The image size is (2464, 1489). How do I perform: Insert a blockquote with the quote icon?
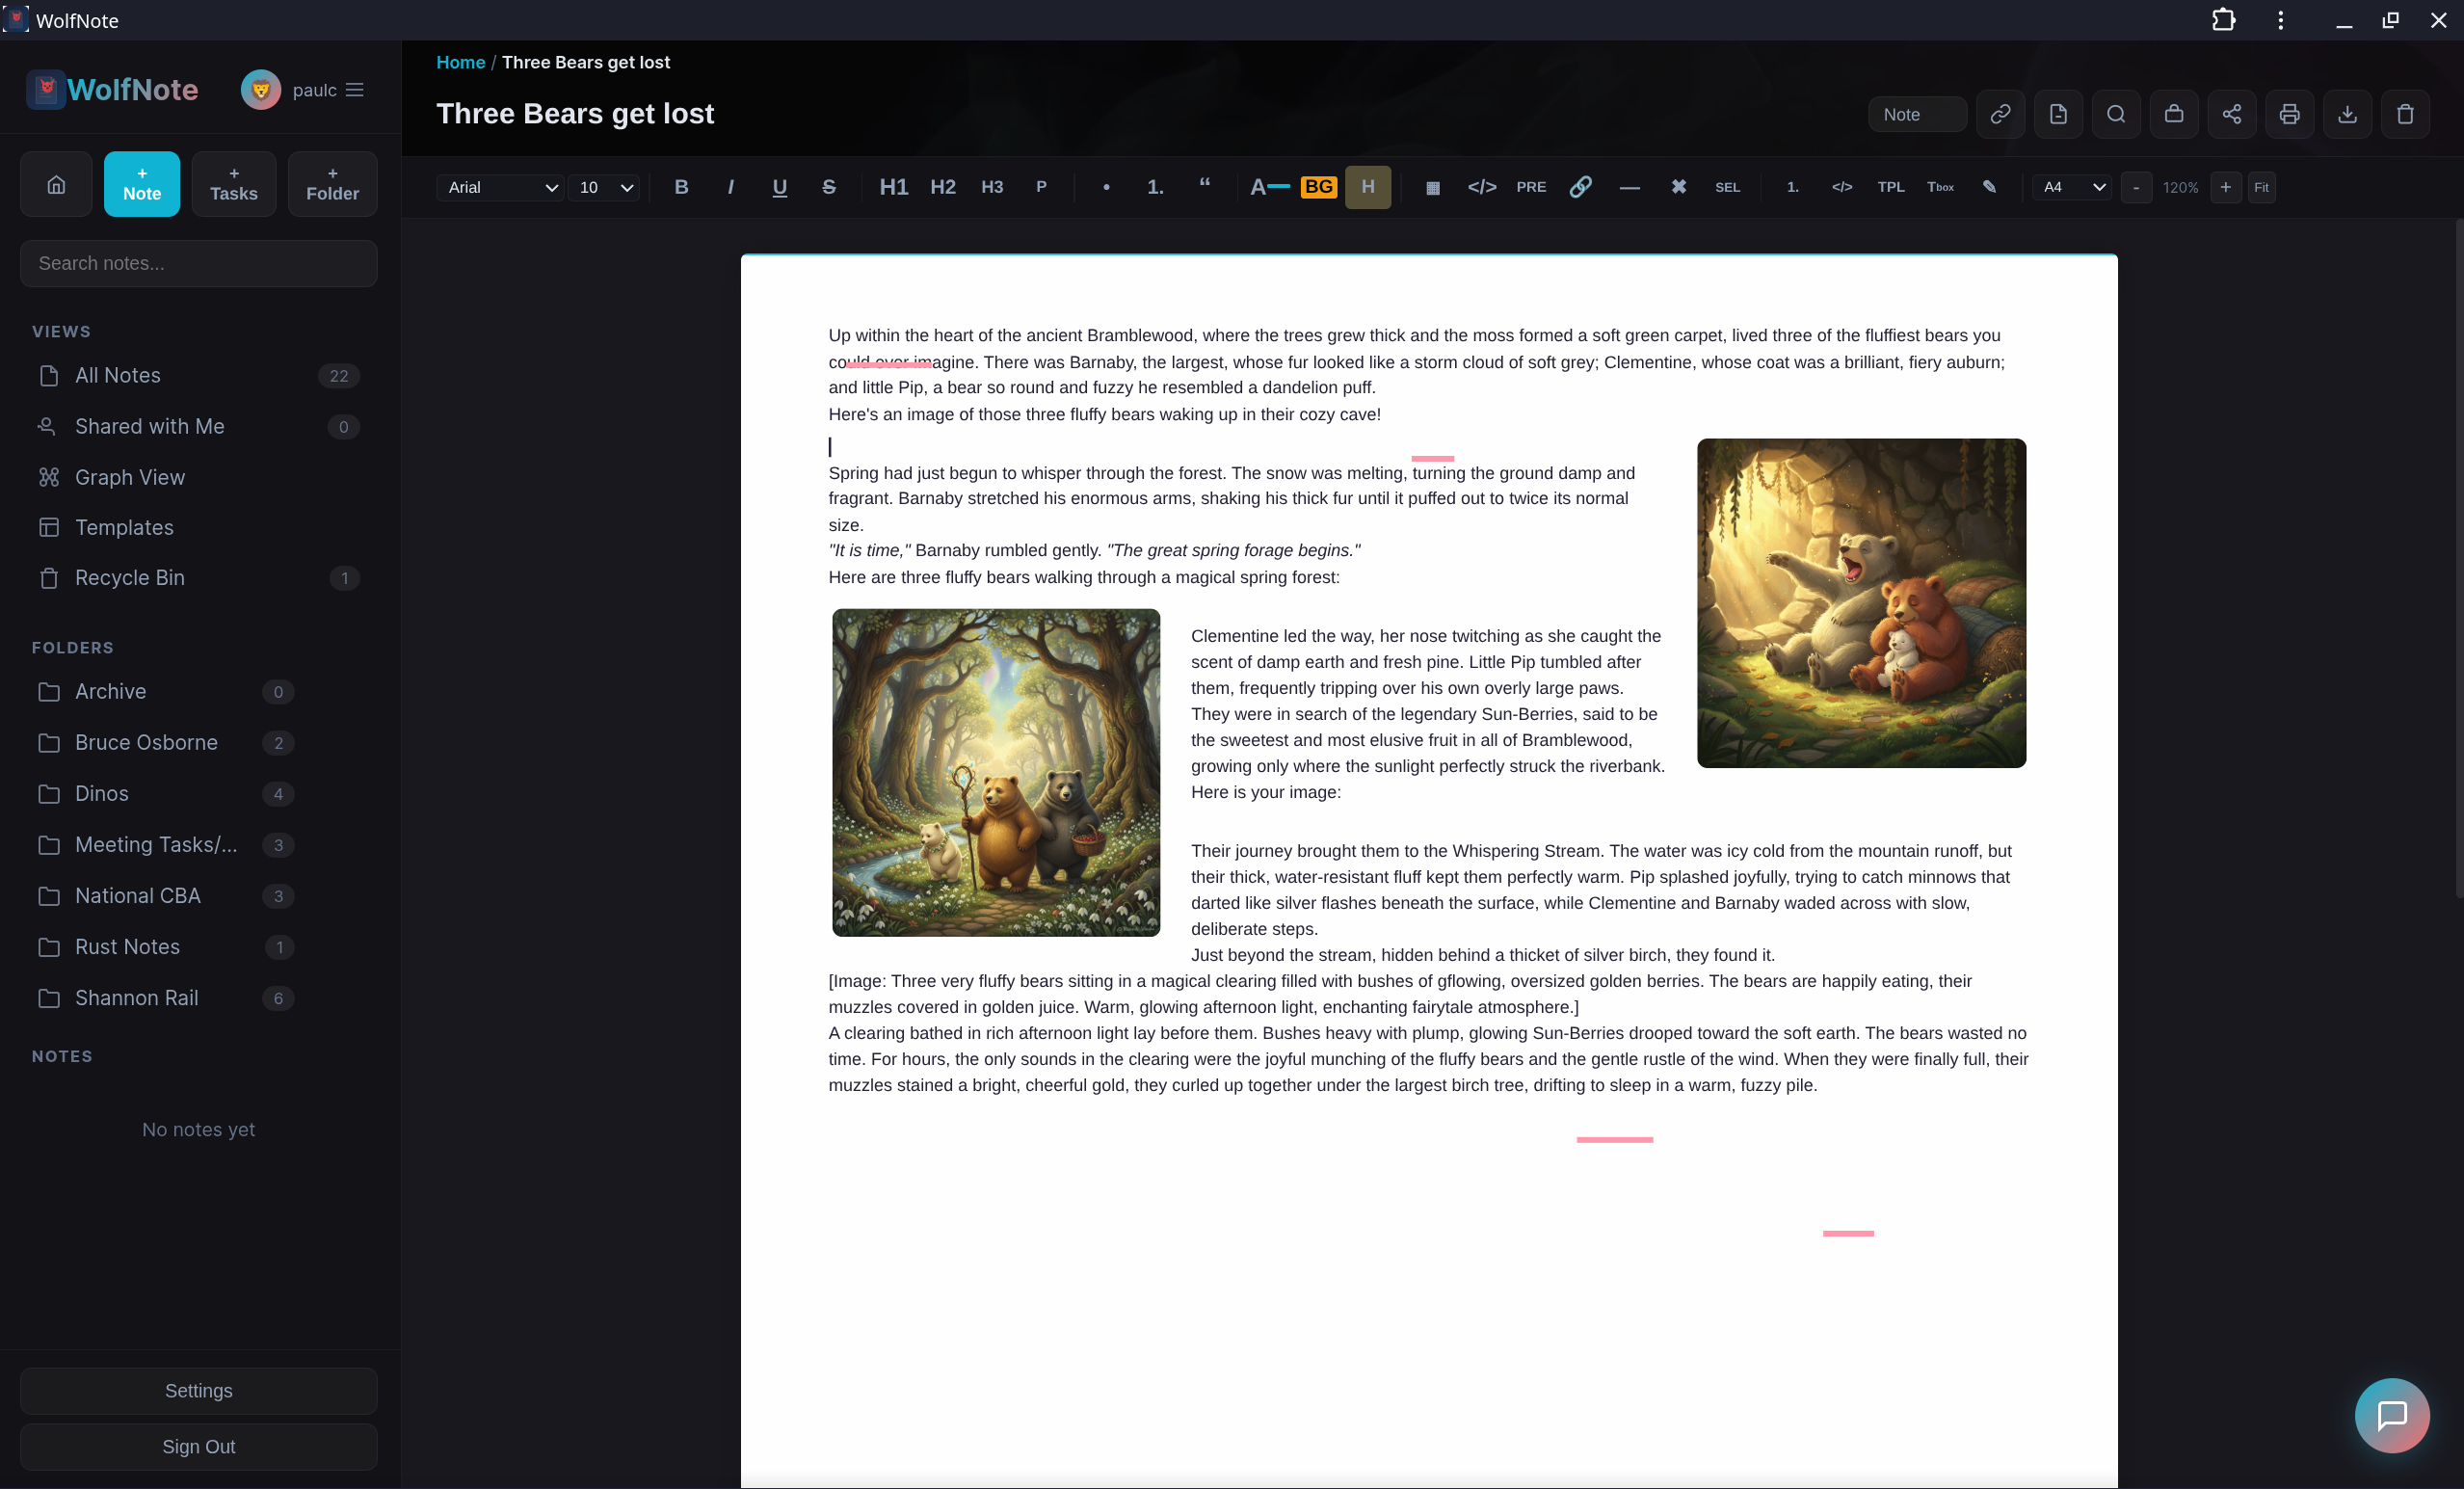[1204, 187]
